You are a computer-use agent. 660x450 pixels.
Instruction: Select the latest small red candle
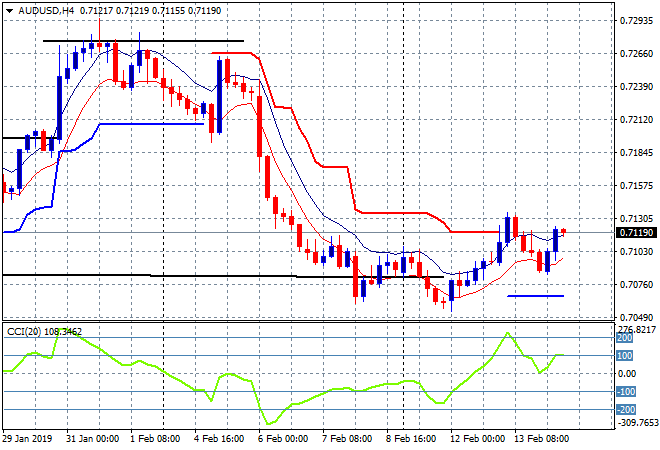pos(564,231)
